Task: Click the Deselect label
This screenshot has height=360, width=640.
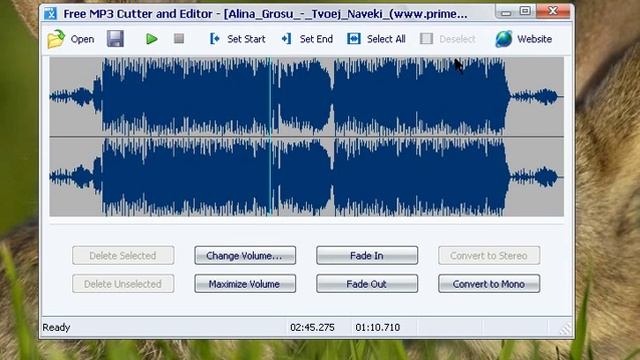Action: [457, 39]
